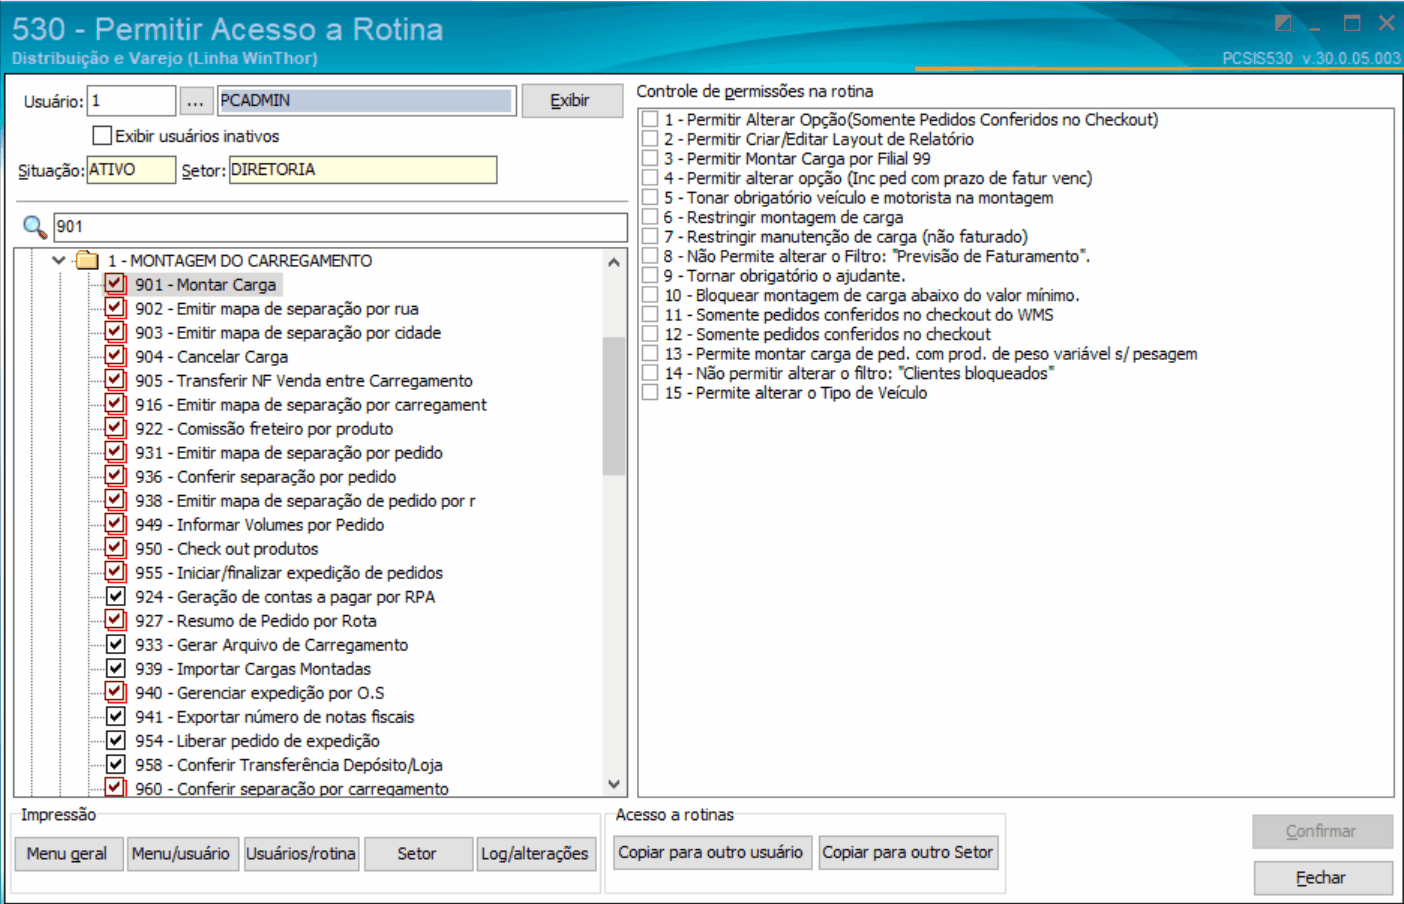1404x904 pixels.
Task: Collapse the 1 - Montagem do Carregamento node
Action: pyautogui.click(x=59, y=261)
